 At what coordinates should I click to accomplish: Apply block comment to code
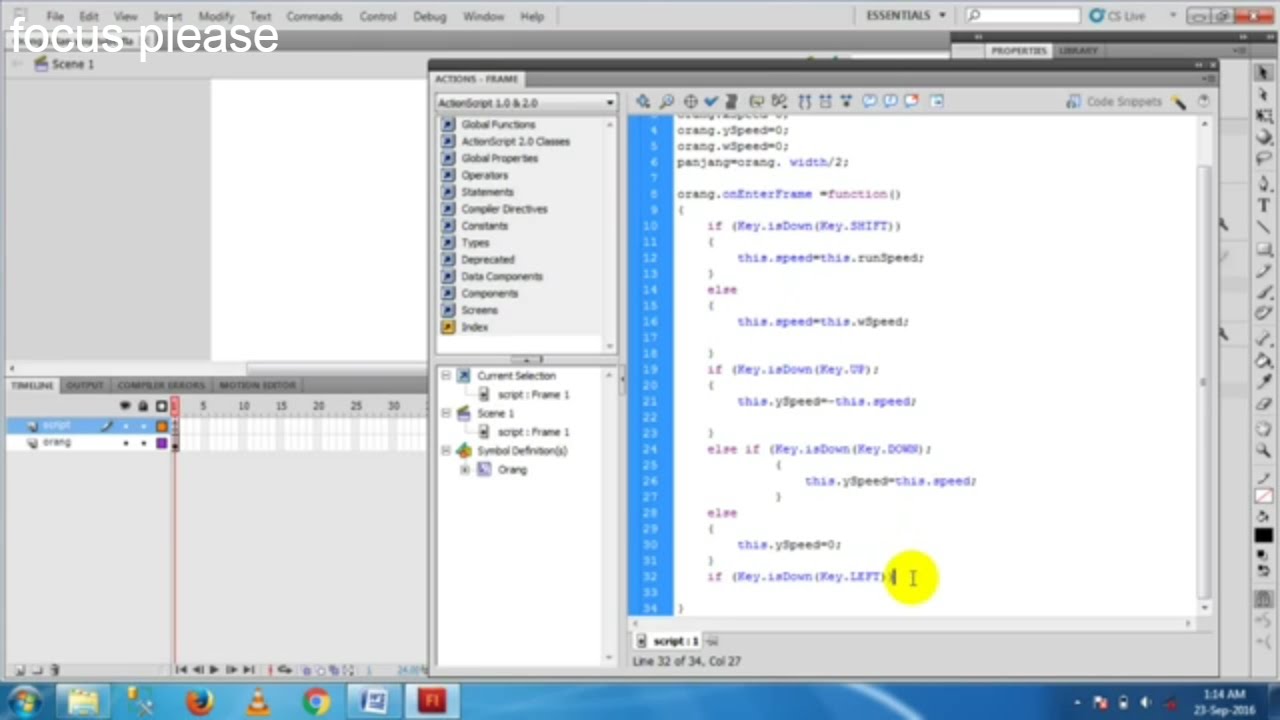tap(869, 102)
